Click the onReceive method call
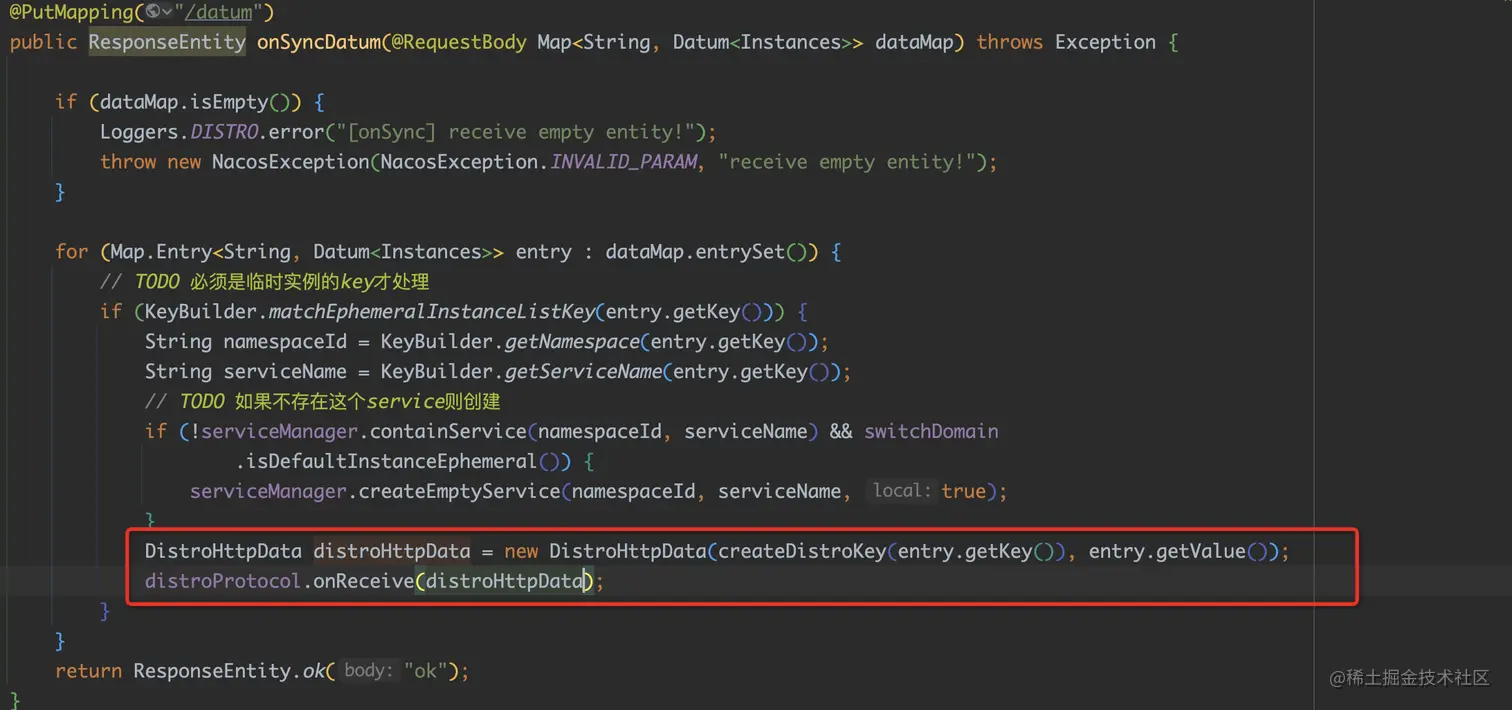This screenshot has height=710, width=1512. pos(364,582)
